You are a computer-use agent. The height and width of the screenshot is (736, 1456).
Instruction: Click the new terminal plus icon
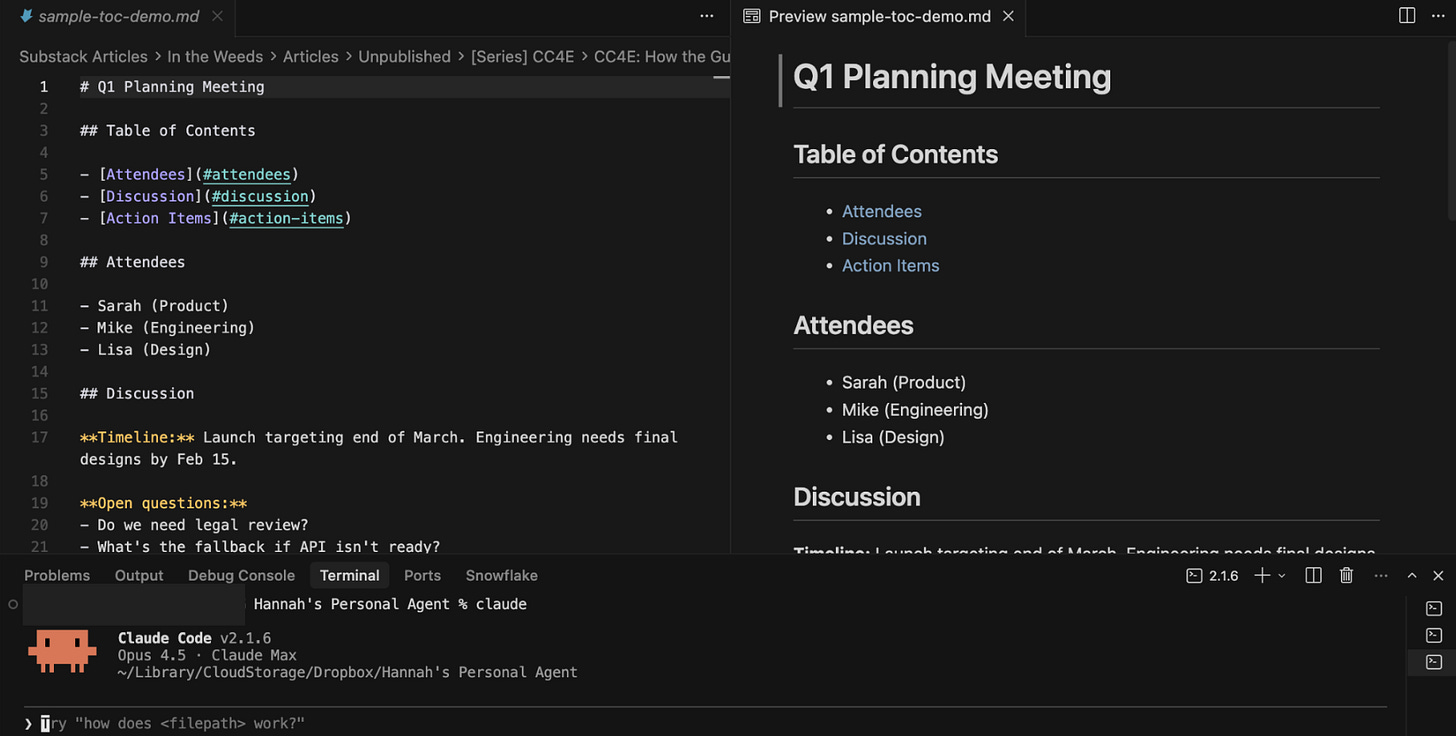coord(1262,575)
